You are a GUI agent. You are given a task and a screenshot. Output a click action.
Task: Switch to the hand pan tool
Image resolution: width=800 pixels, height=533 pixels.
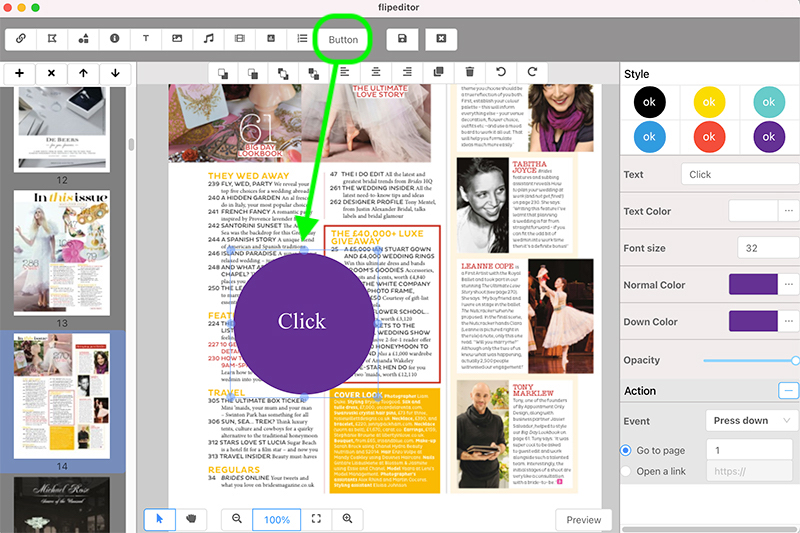click(x=191, y=519)
